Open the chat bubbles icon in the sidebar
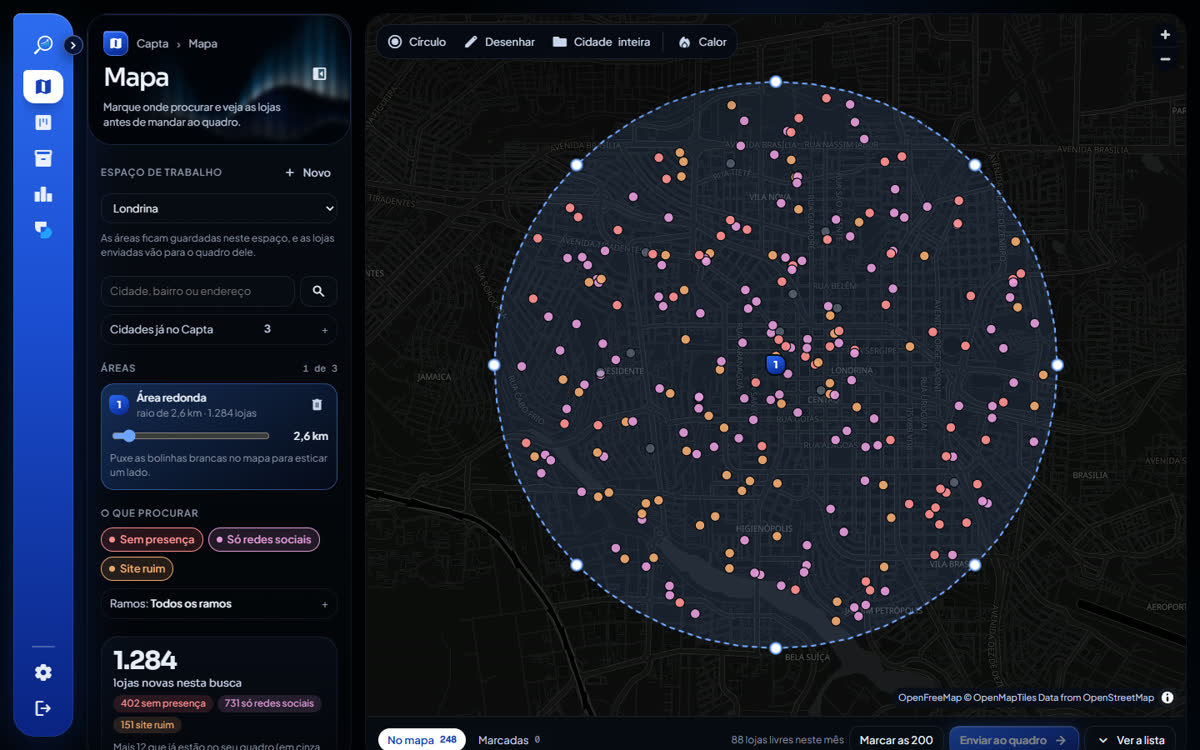The image size is (1200, 750). (x=43, y=230)
